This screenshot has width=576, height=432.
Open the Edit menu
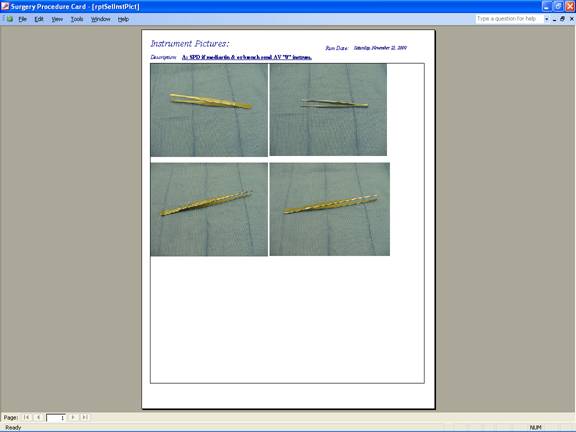pyautogui.click(x=39, y=19)
